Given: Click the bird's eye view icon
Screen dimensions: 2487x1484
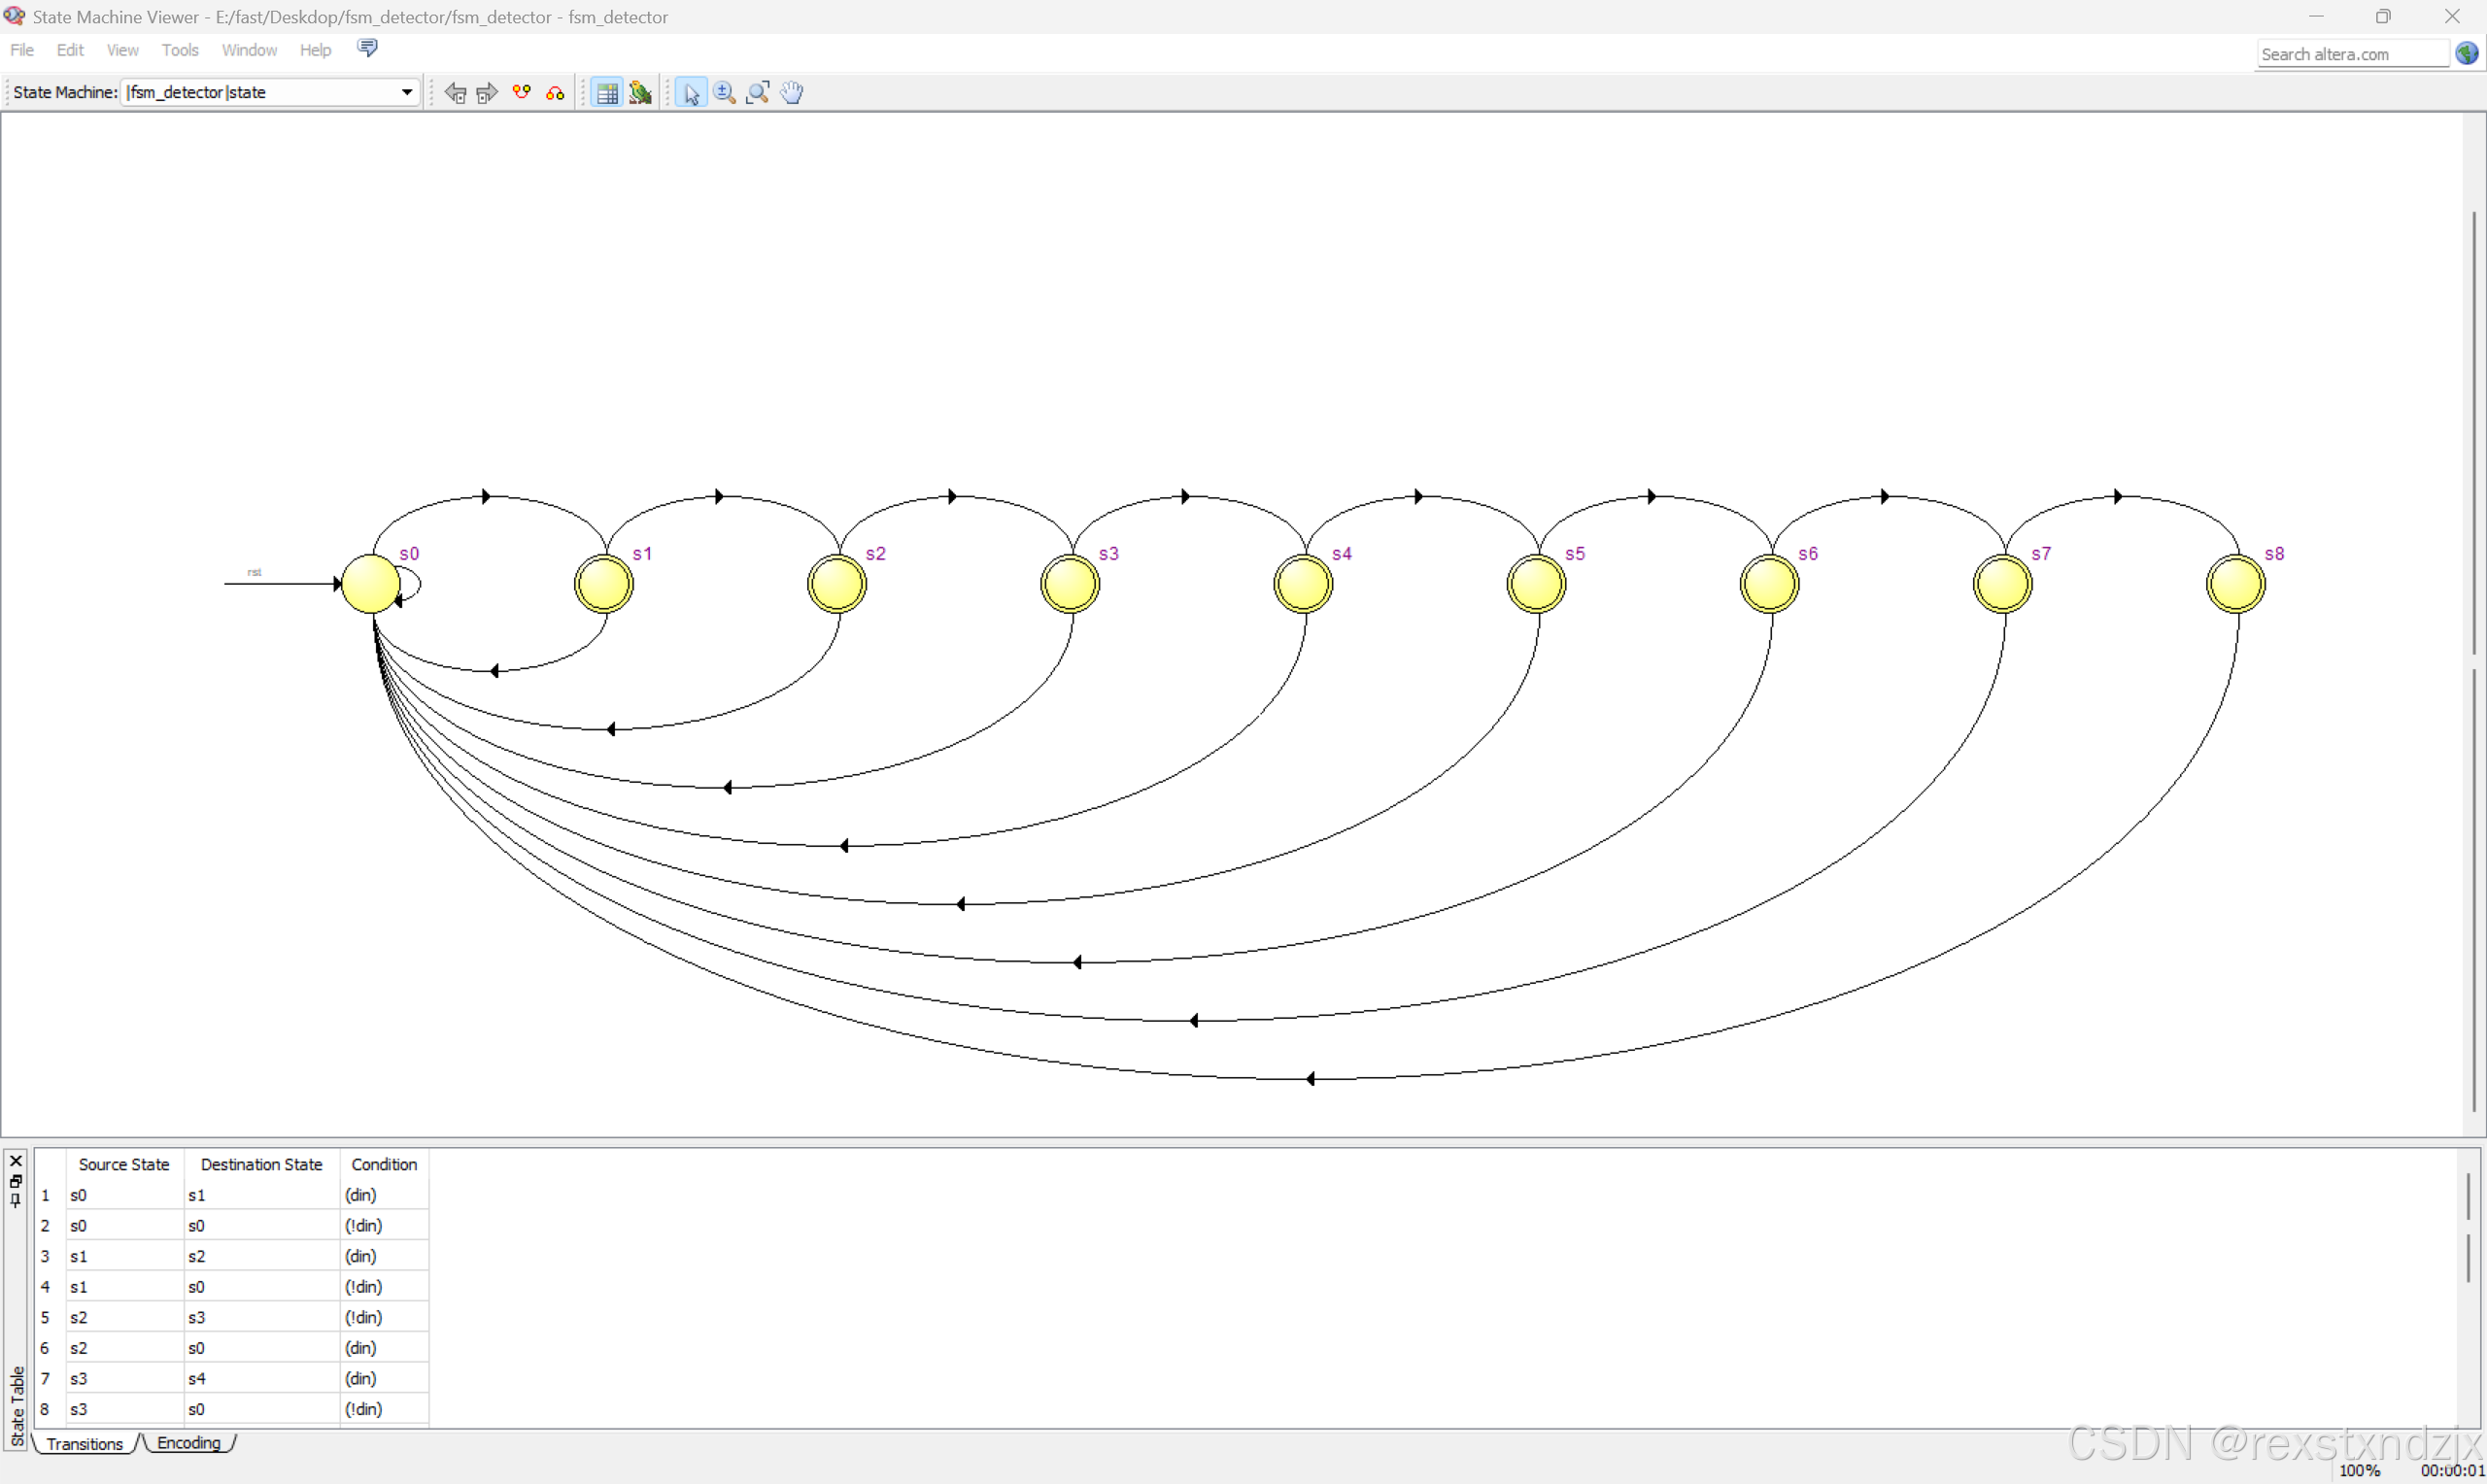Looking at the screenshot, I should (x=640, y=93).
